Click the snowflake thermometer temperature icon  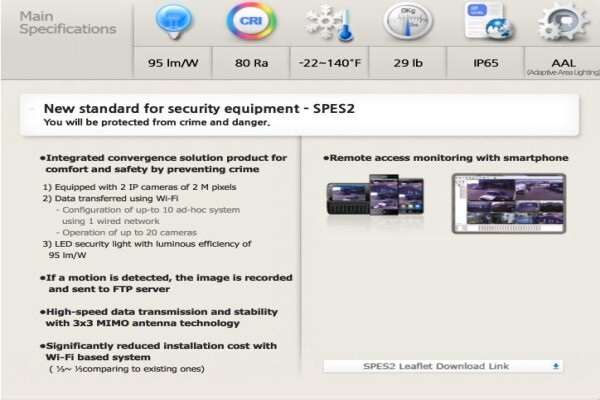pos(329,23)
